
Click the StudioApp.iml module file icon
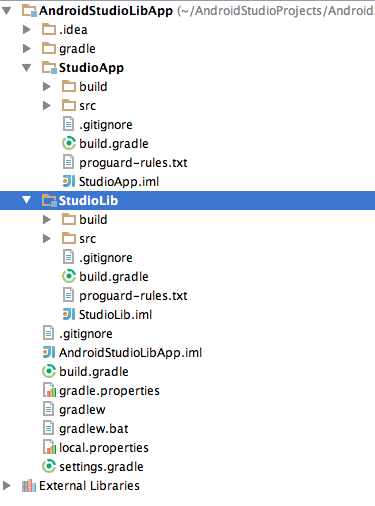click(x=69, y=181)
